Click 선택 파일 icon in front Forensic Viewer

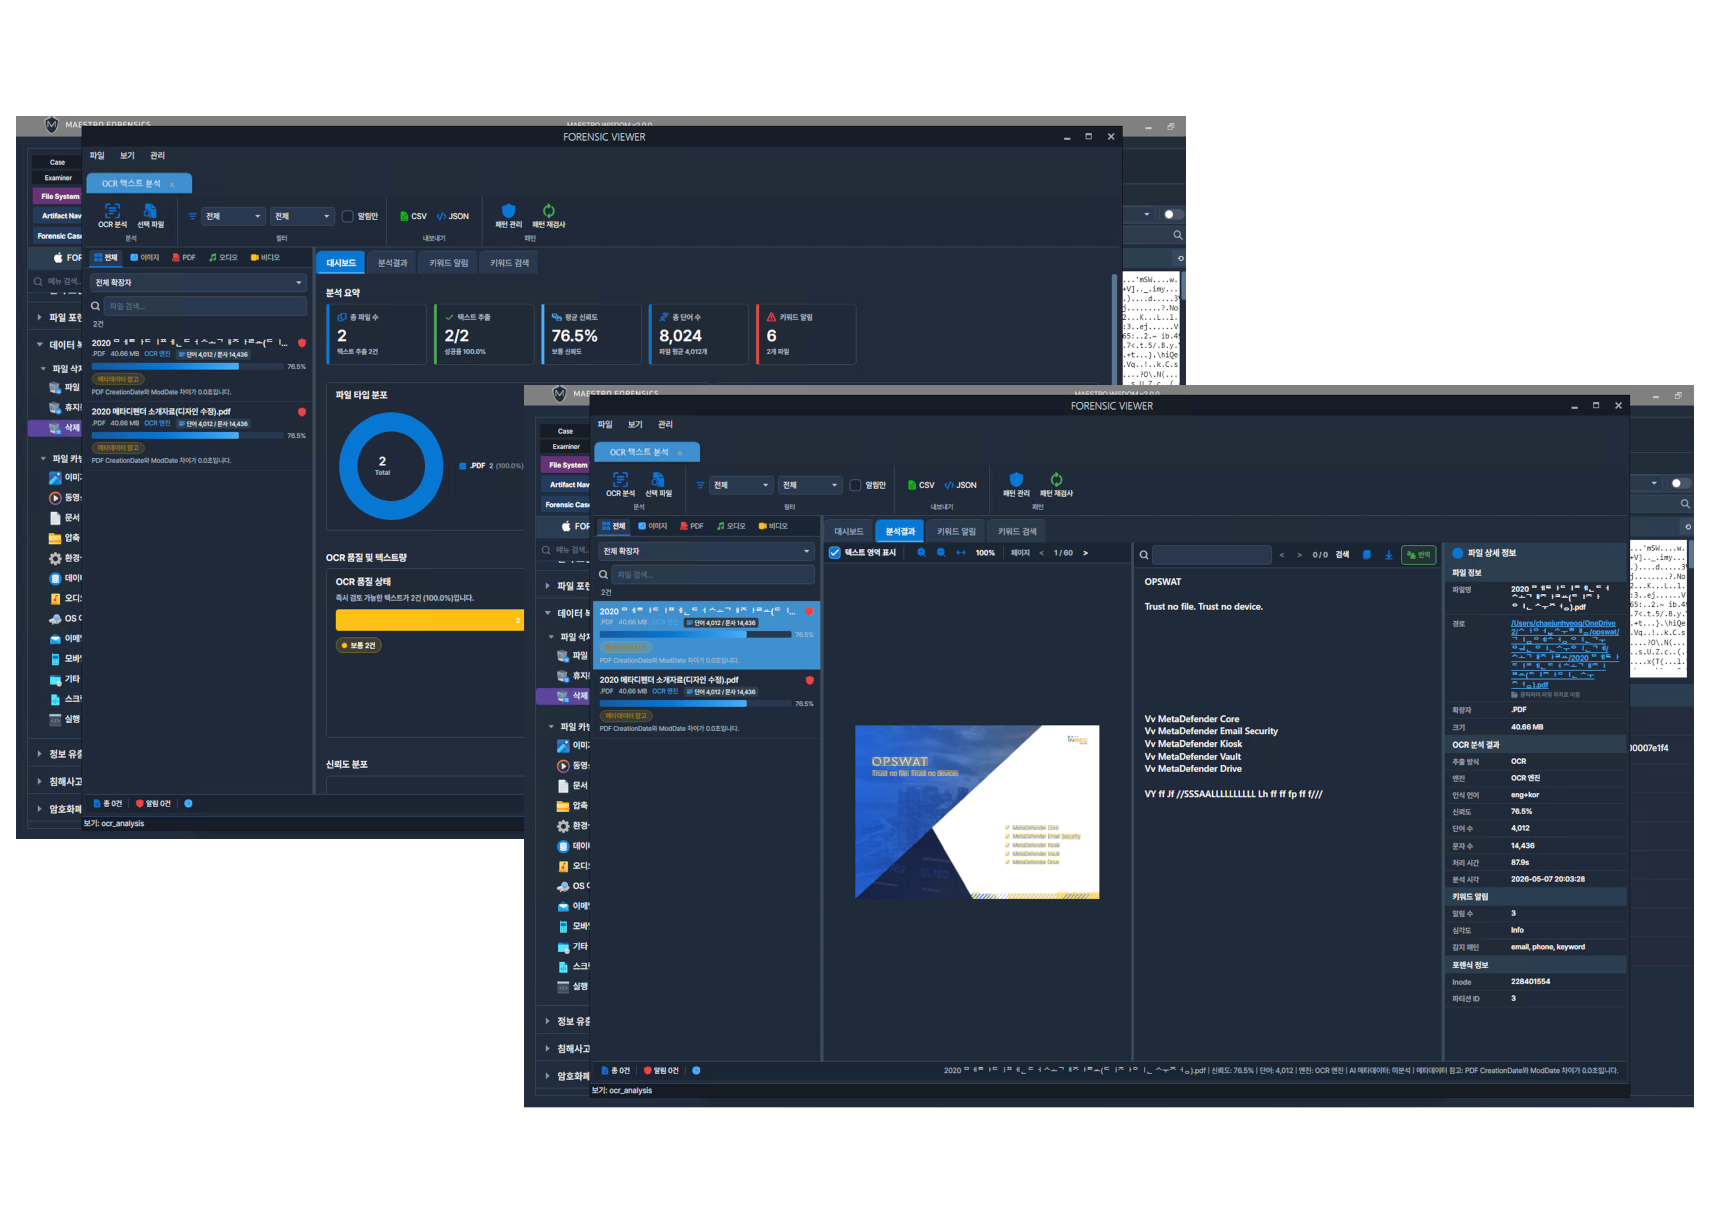[658, 479]
